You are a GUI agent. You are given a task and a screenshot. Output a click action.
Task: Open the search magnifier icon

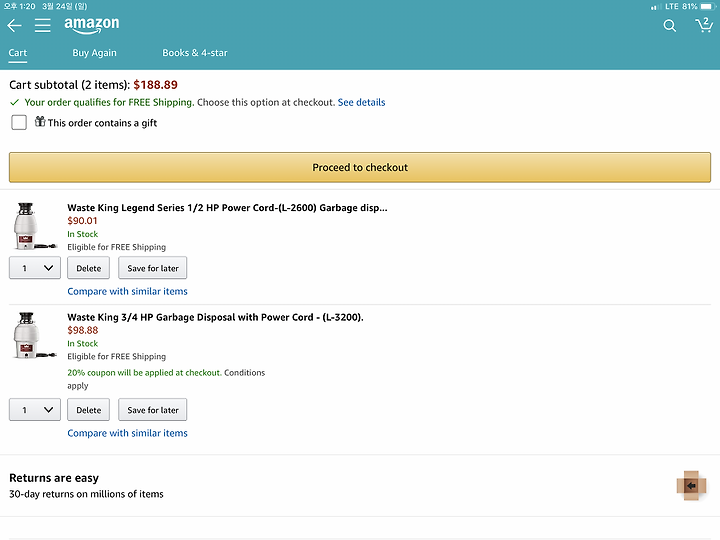tap(669, 26)
